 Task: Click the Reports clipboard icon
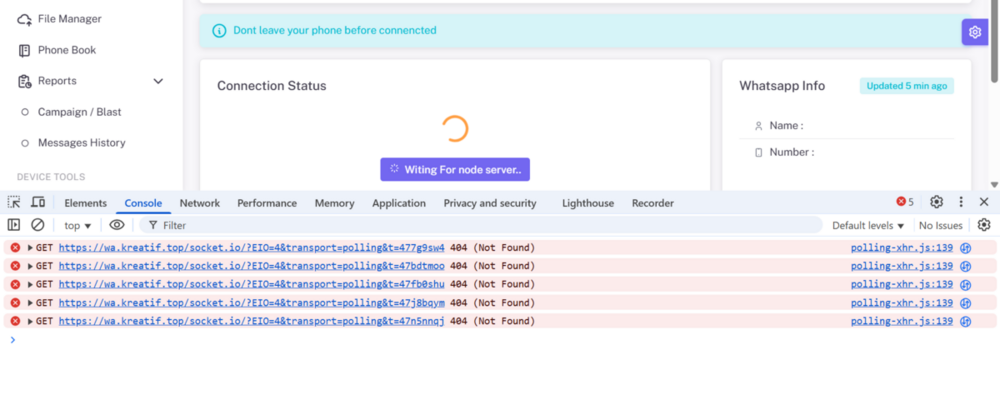[x=25, y=81]
